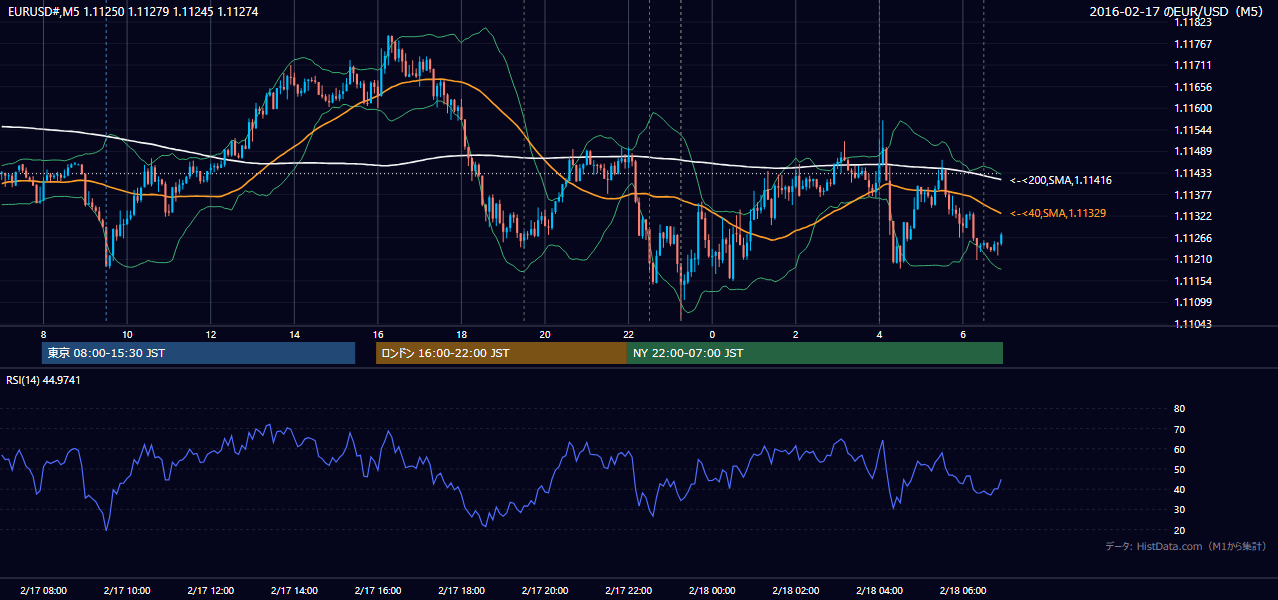This screenshot has height=600, width=1278.
Task: Select the NY 22:00-07:00 JST session bar
Action: [815, 353]
